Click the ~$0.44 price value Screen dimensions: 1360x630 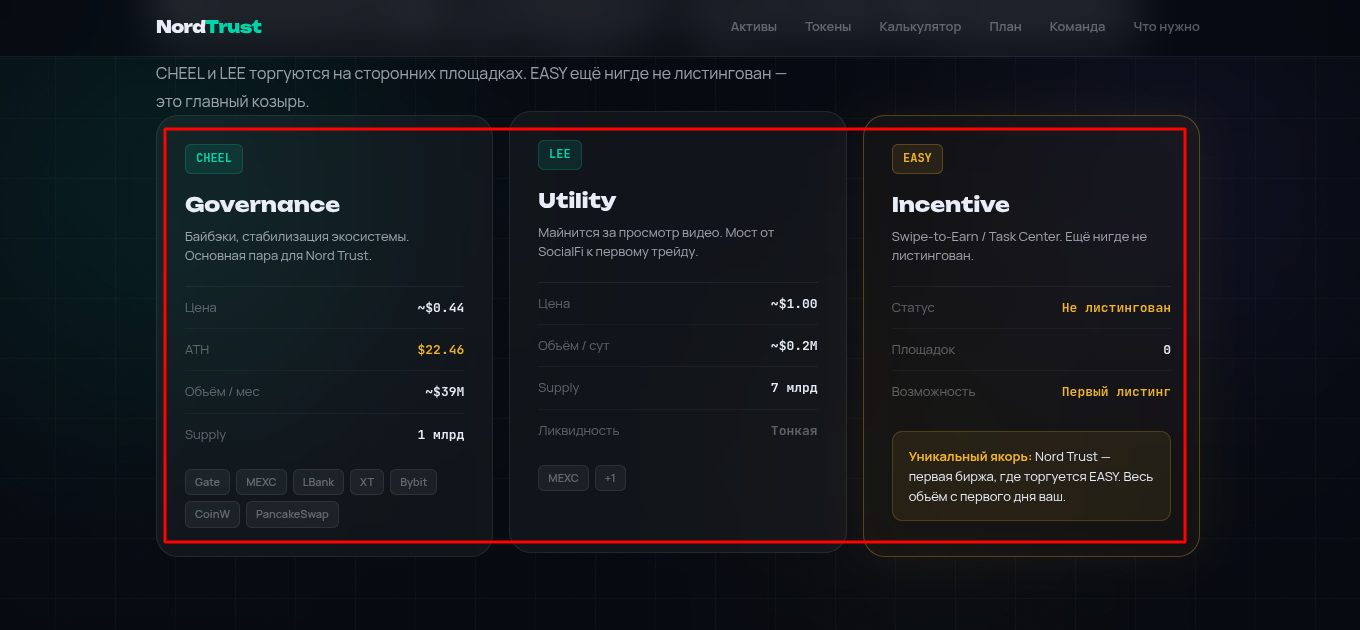point(441,308)
